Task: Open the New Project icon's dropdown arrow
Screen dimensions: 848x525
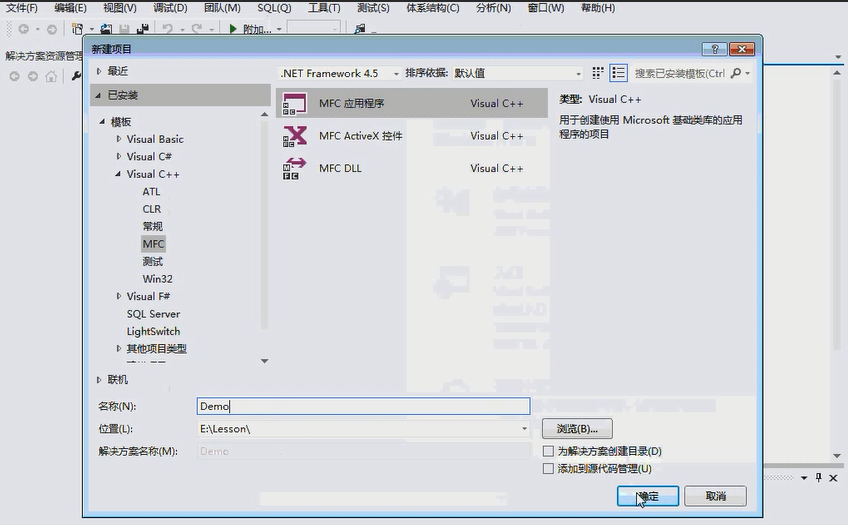Action: tap(91, 29)
